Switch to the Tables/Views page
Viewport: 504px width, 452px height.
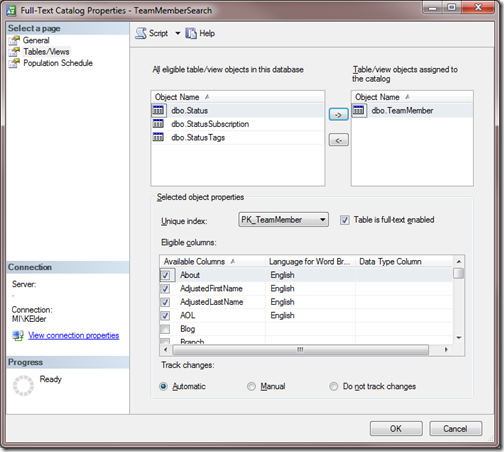point(46,52)
